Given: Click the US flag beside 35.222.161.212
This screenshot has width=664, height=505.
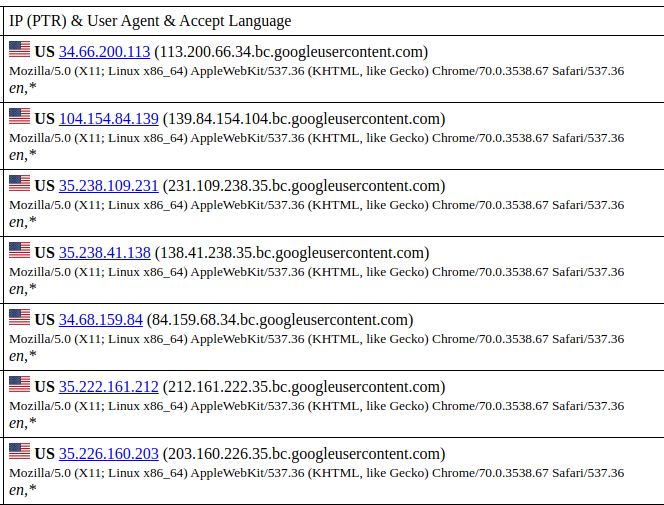Looking at the screenshot, I should (19, 384).
